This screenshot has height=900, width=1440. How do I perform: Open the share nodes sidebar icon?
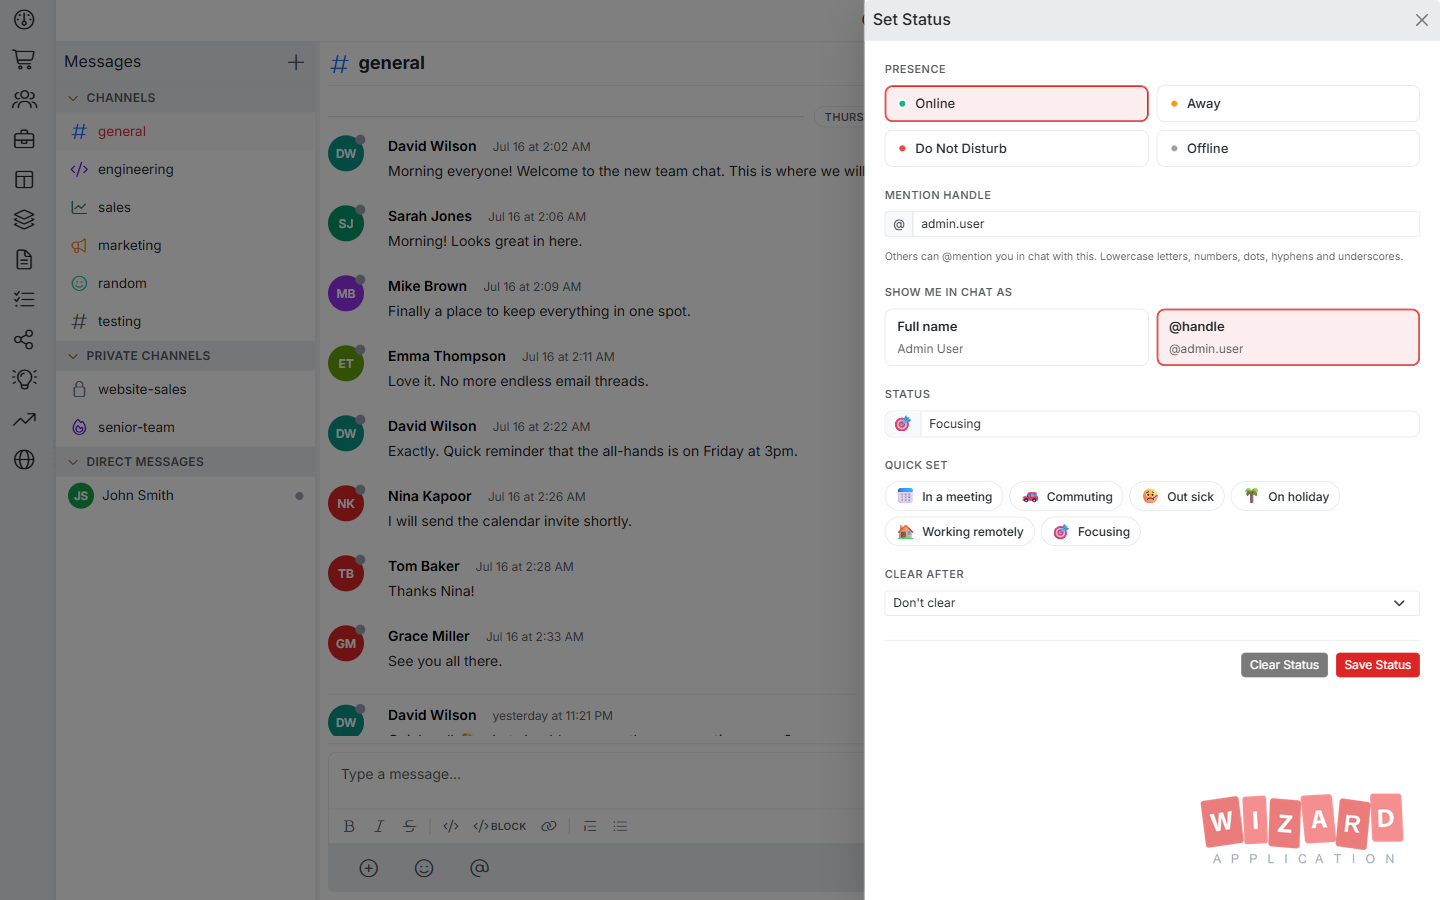coord(24,339)
